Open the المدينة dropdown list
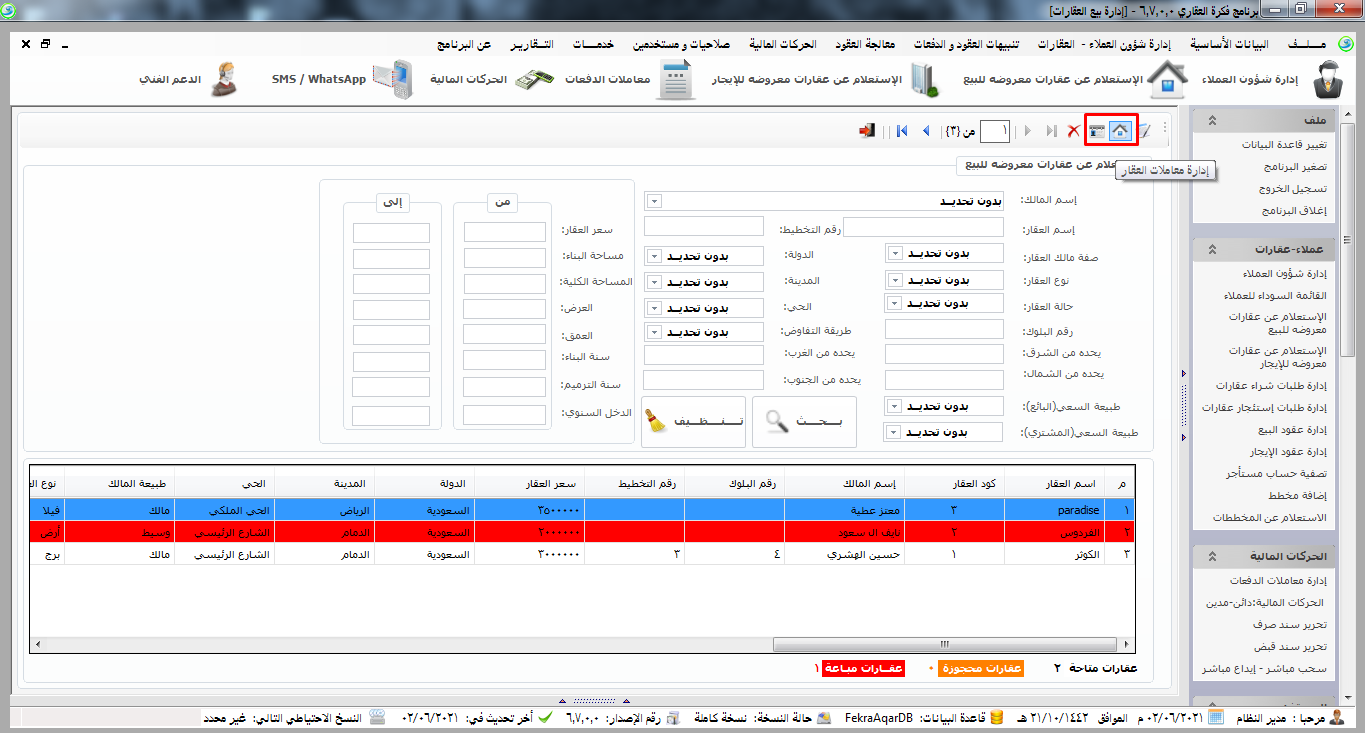Image resolution: width=1365 pixels, height=733 pixels. 654,281
